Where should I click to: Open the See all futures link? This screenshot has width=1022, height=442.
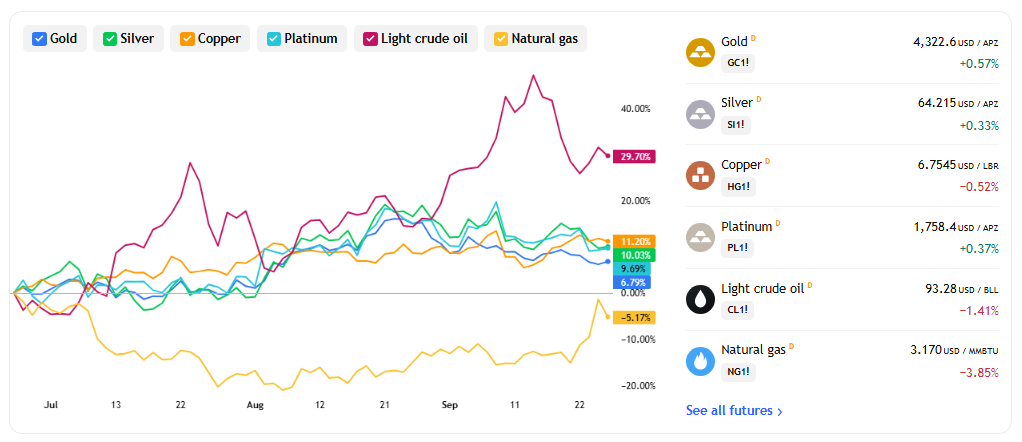tap(735, 411)
